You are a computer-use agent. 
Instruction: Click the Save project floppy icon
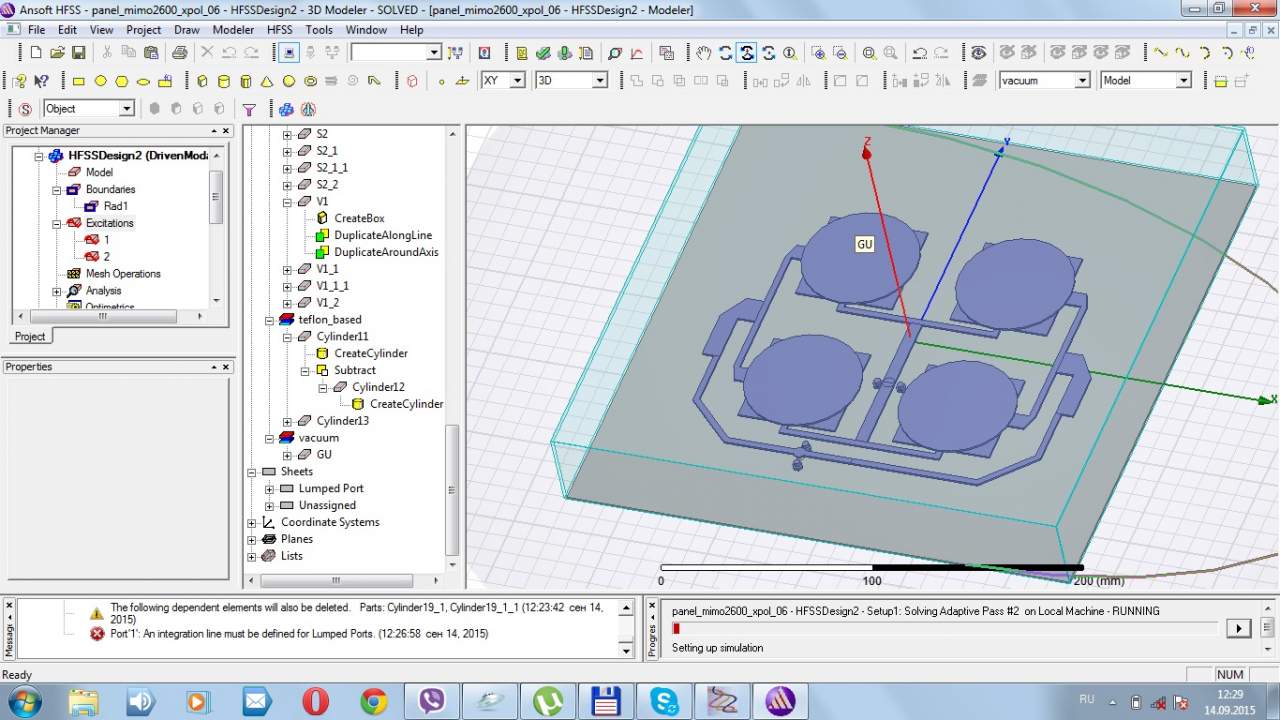coord(79,53)
